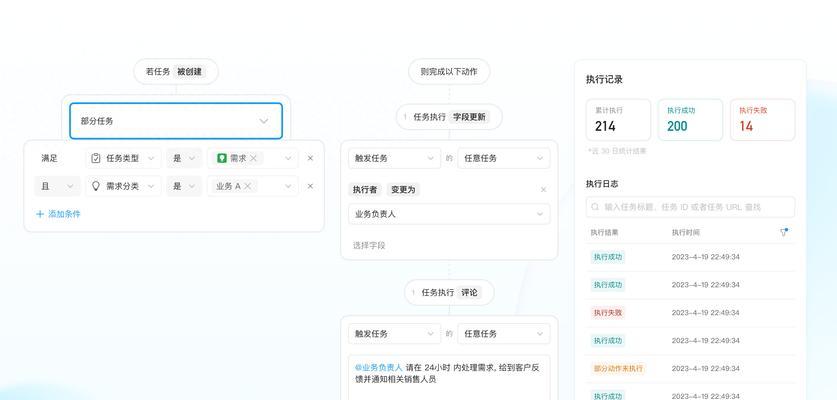Viewport: 837px width, 400px height.
Task: Delete the 需求分类 condition row
Action: pos(310,186)
